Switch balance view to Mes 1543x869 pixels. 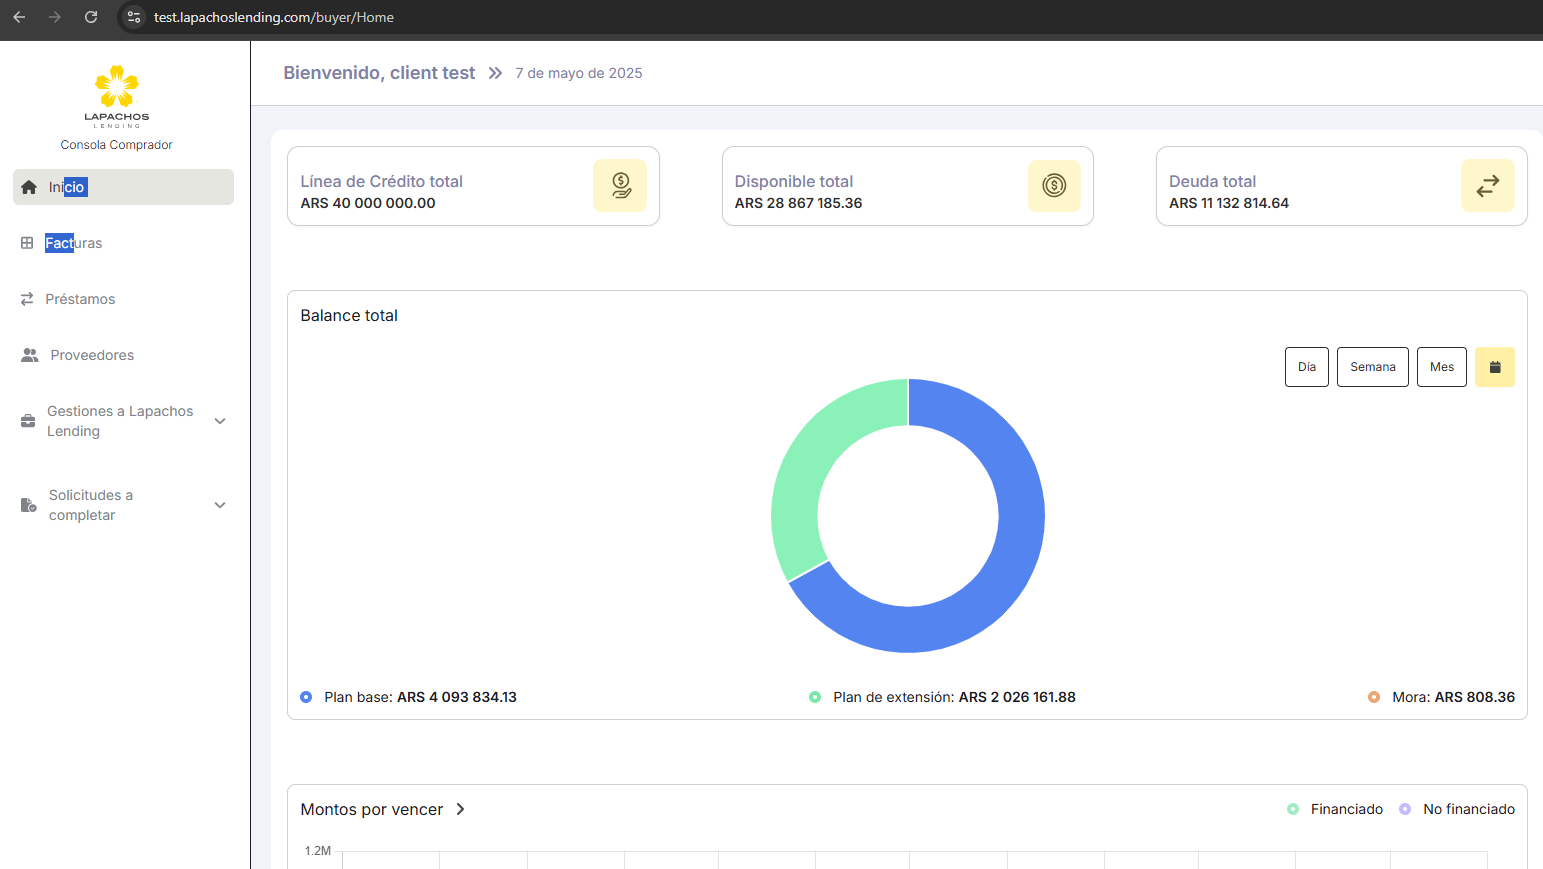(1441, 367)
